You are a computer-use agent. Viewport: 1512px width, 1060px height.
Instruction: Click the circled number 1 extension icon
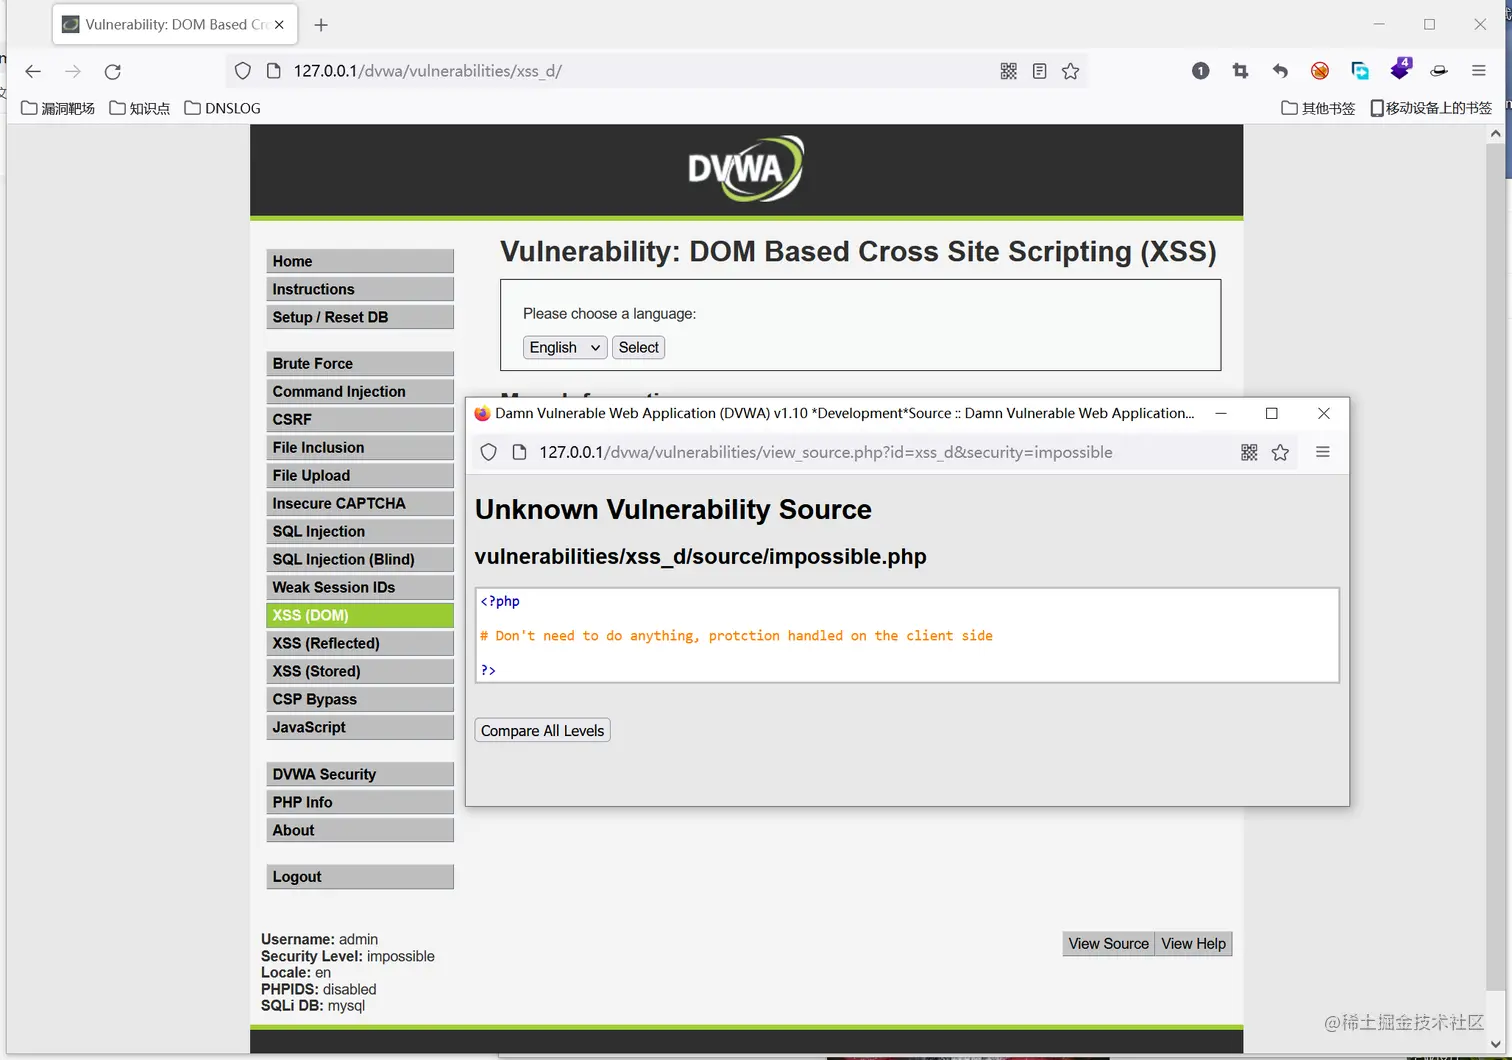pos(1201,71)
